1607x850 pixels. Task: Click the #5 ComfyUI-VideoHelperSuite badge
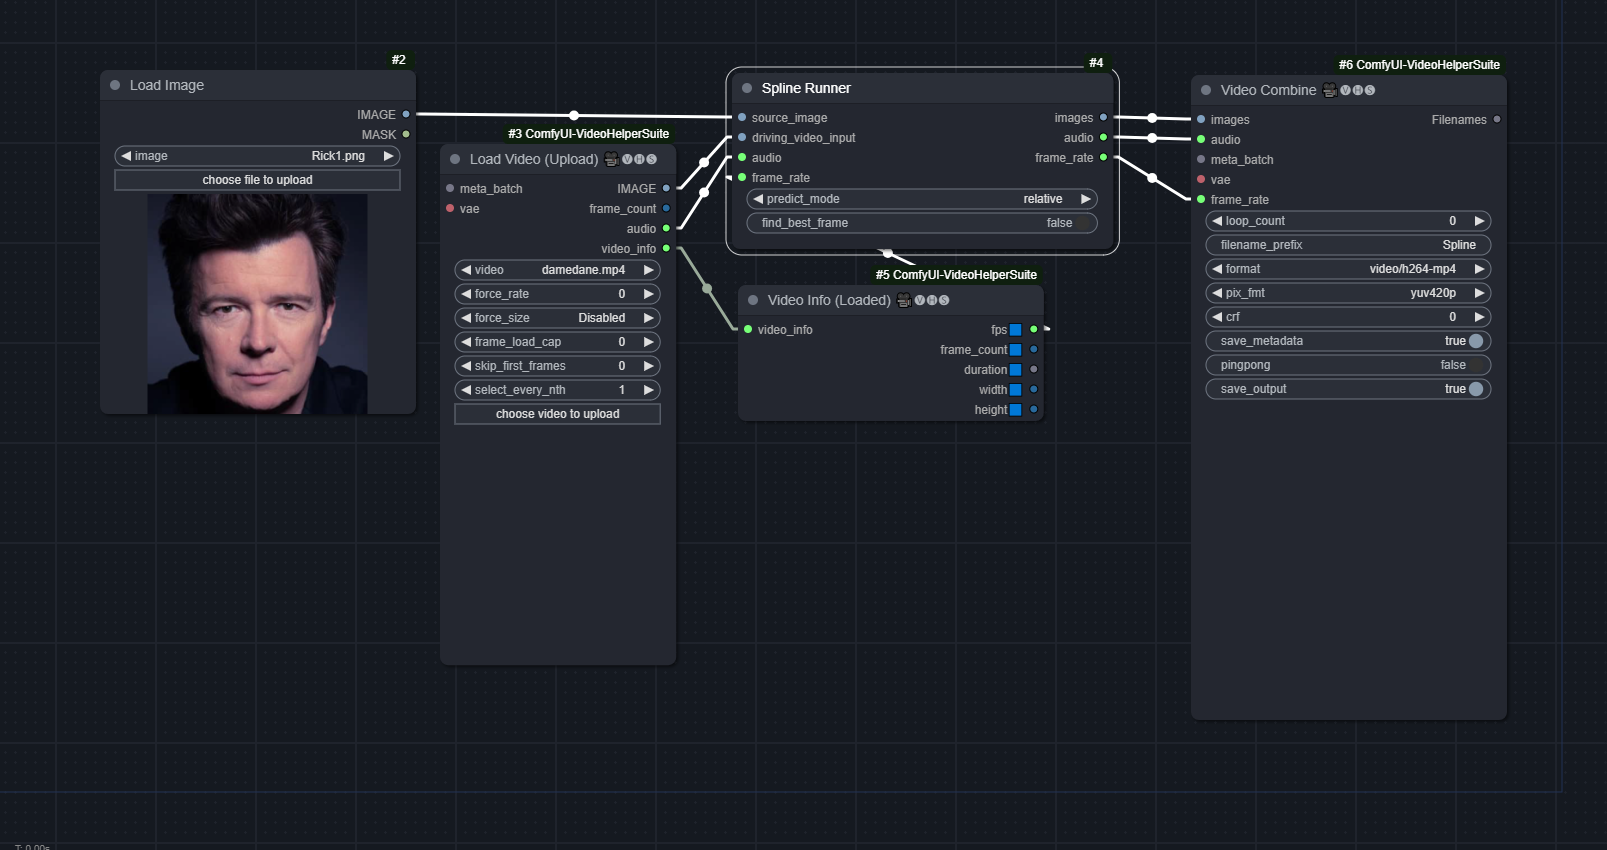click(x=956, y=275)
